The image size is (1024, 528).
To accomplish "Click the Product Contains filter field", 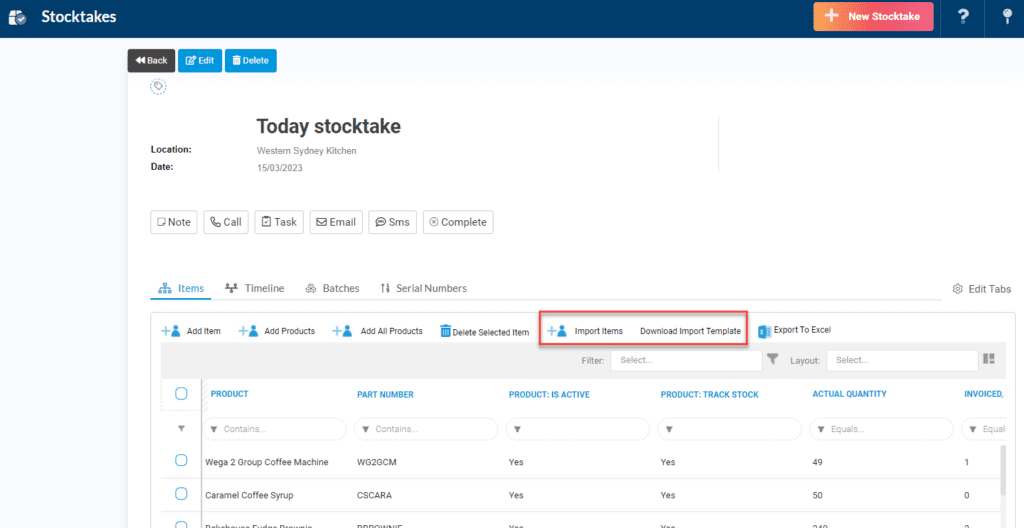I will (274, 429).
